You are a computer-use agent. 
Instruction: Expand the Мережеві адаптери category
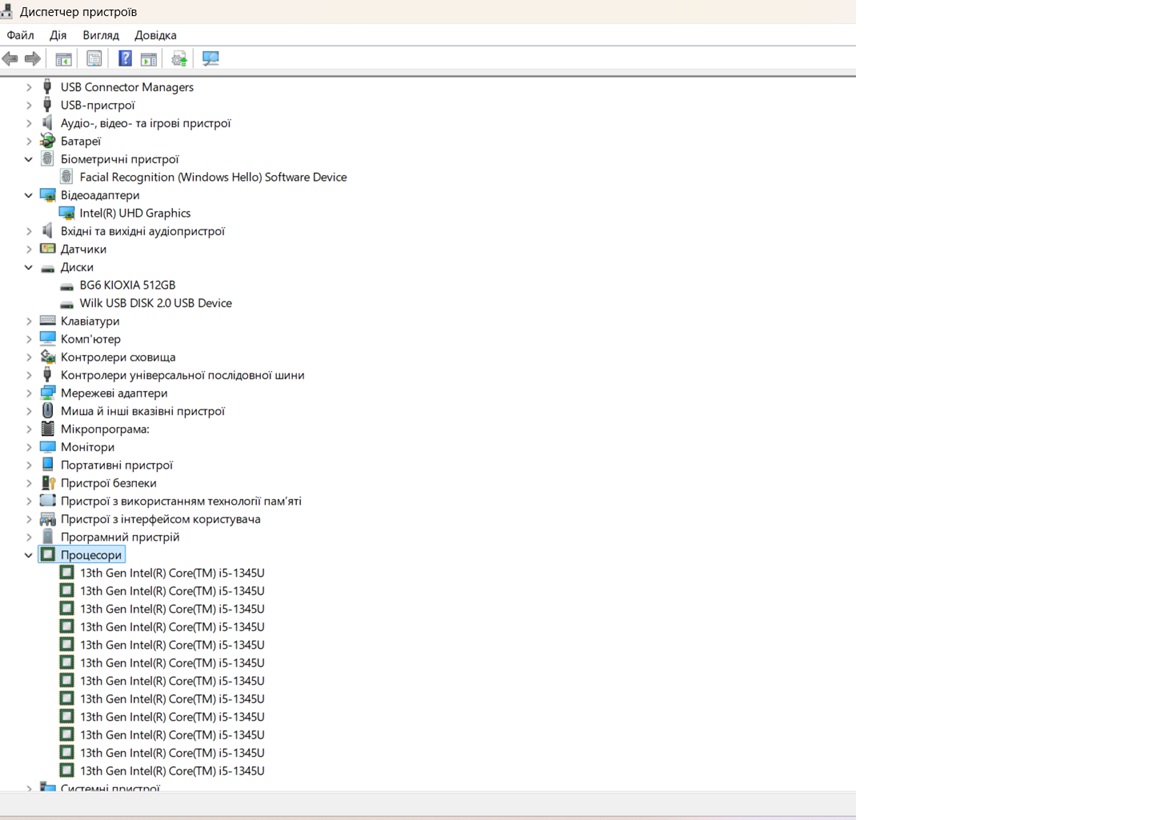[29, 393]
